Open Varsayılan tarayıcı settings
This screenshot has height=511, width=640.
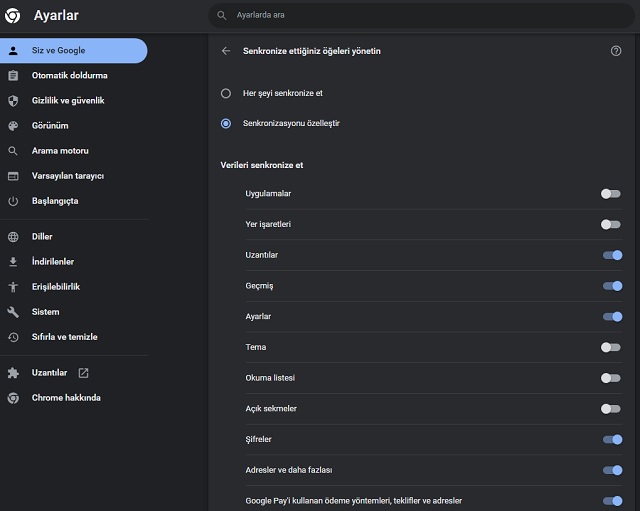(x=73, y=176)
